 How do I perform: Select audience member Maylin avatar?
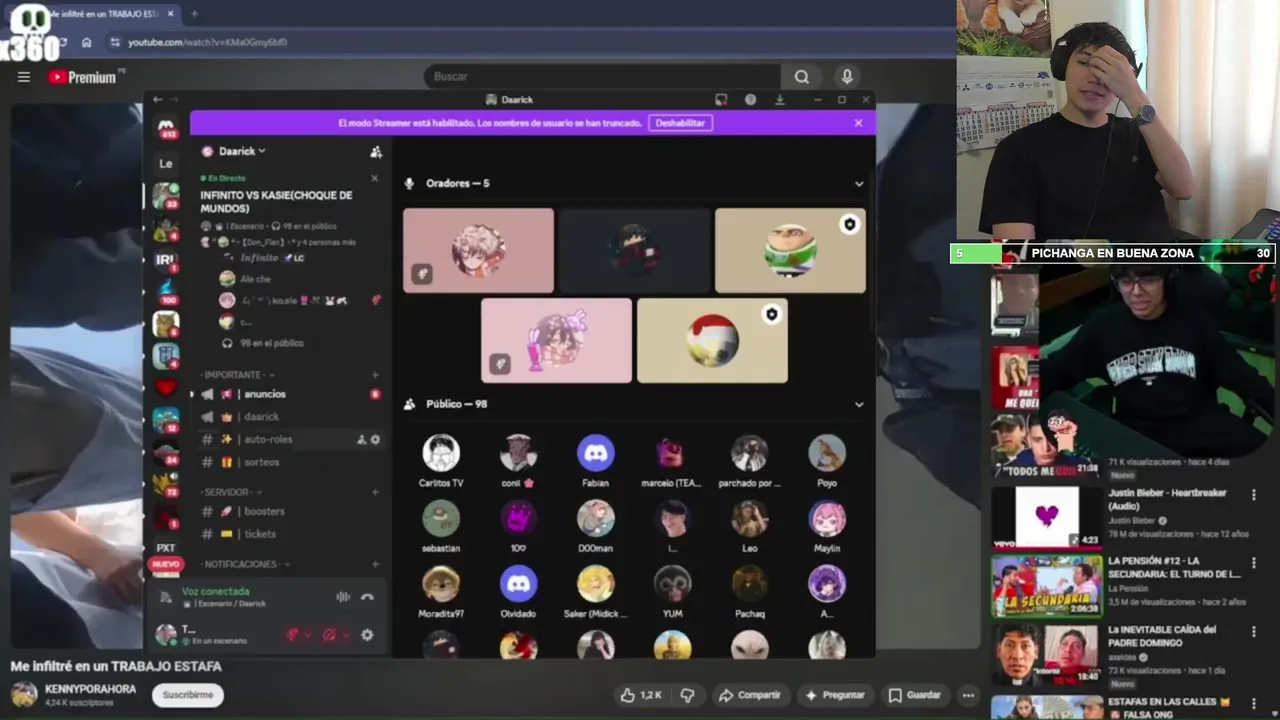827,518
